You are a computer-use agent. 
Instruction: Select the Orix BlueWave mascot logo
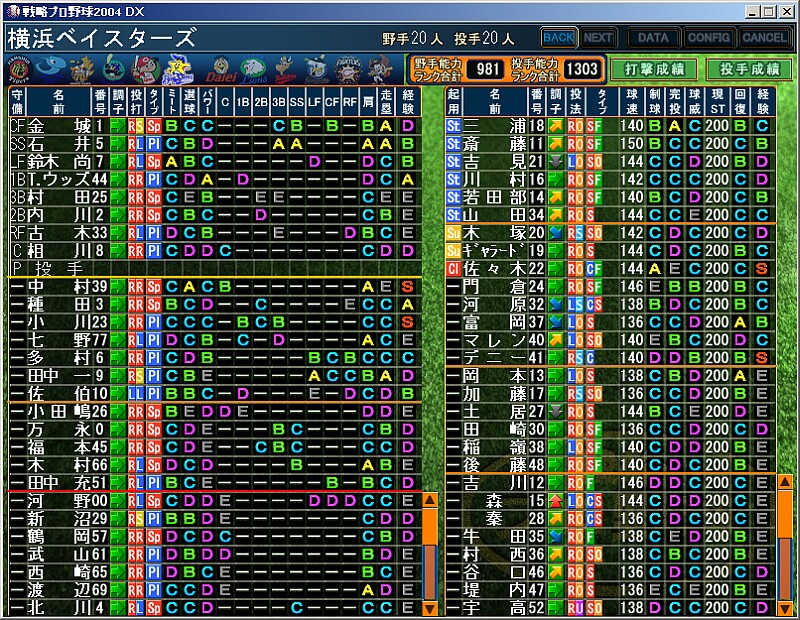381,70
